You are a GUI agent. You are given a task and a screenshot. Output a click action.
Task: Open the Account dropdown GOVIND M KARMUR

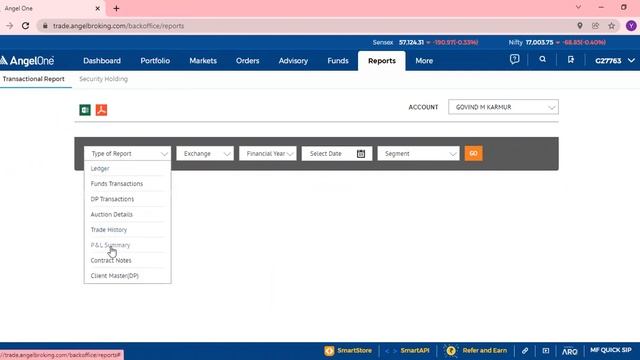pos(503,107)
